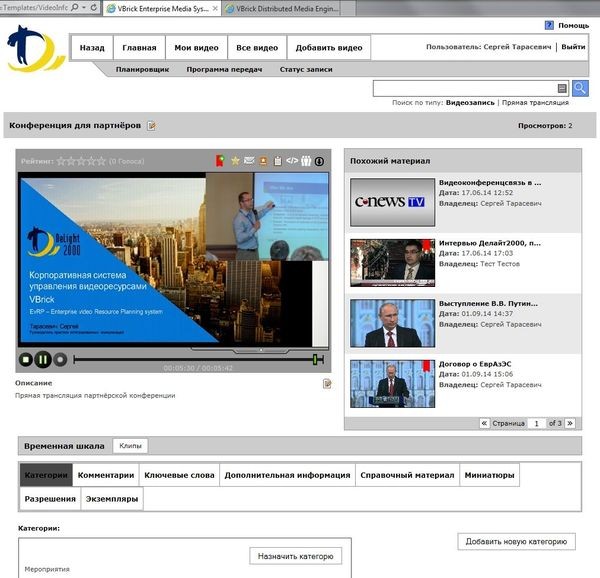This screenshot has height=578, width=600.
Task: Open the Разрешения tab
Action: pos(50,499)
